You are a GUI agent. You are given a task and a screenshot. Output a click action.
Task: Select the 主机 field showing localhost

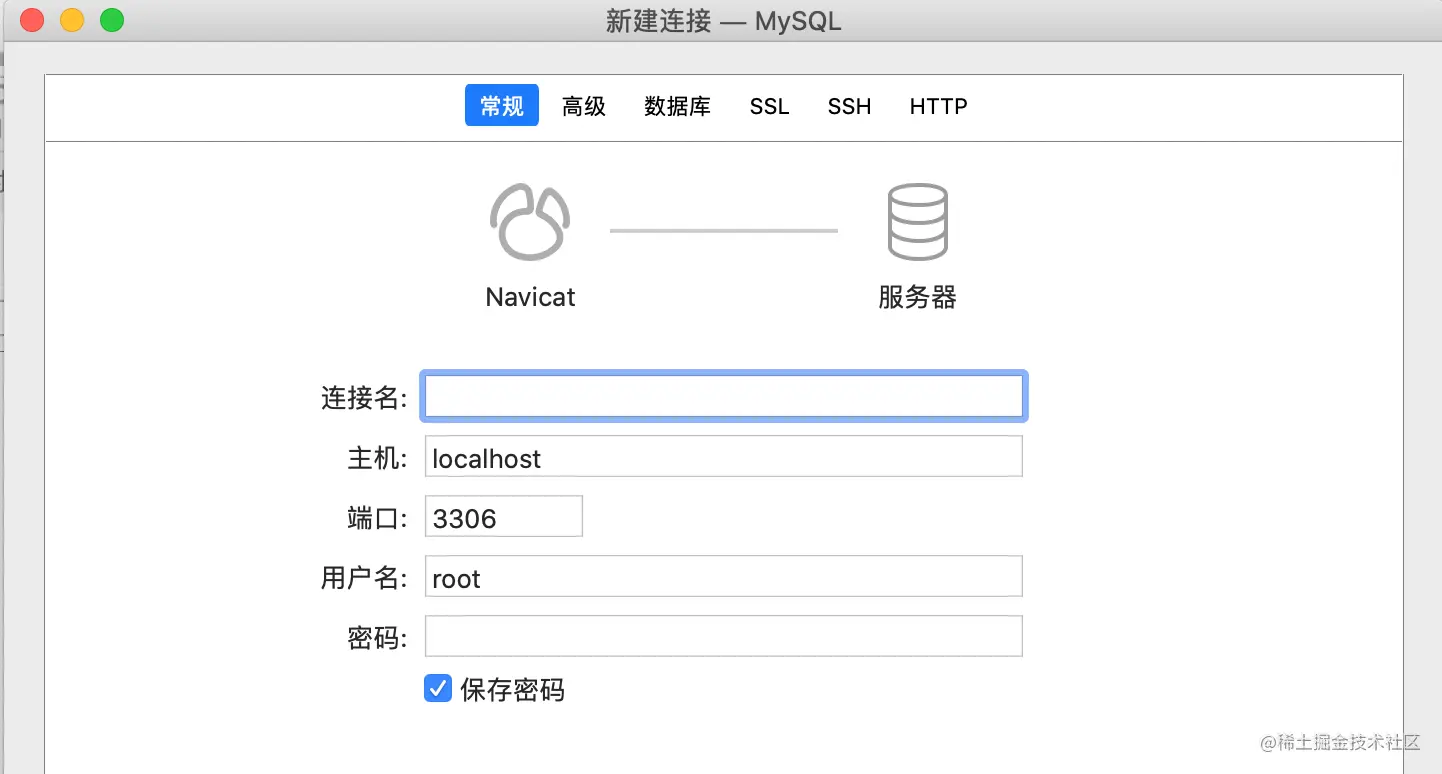click(723, 457)
